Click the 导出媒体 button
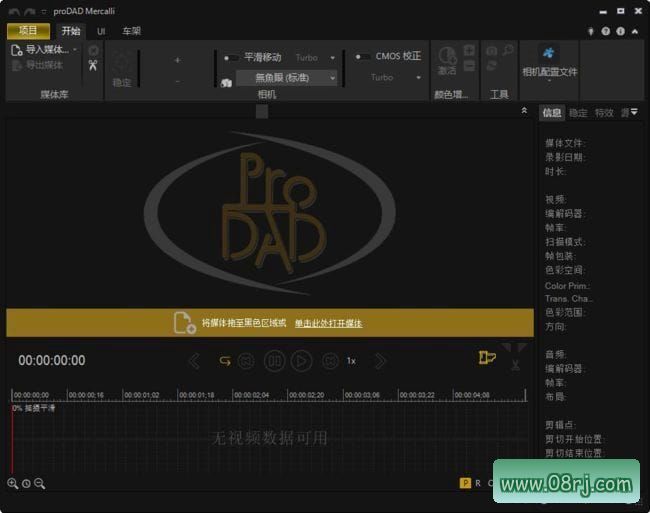Viewport: 650px width, 513px height. 38,65
